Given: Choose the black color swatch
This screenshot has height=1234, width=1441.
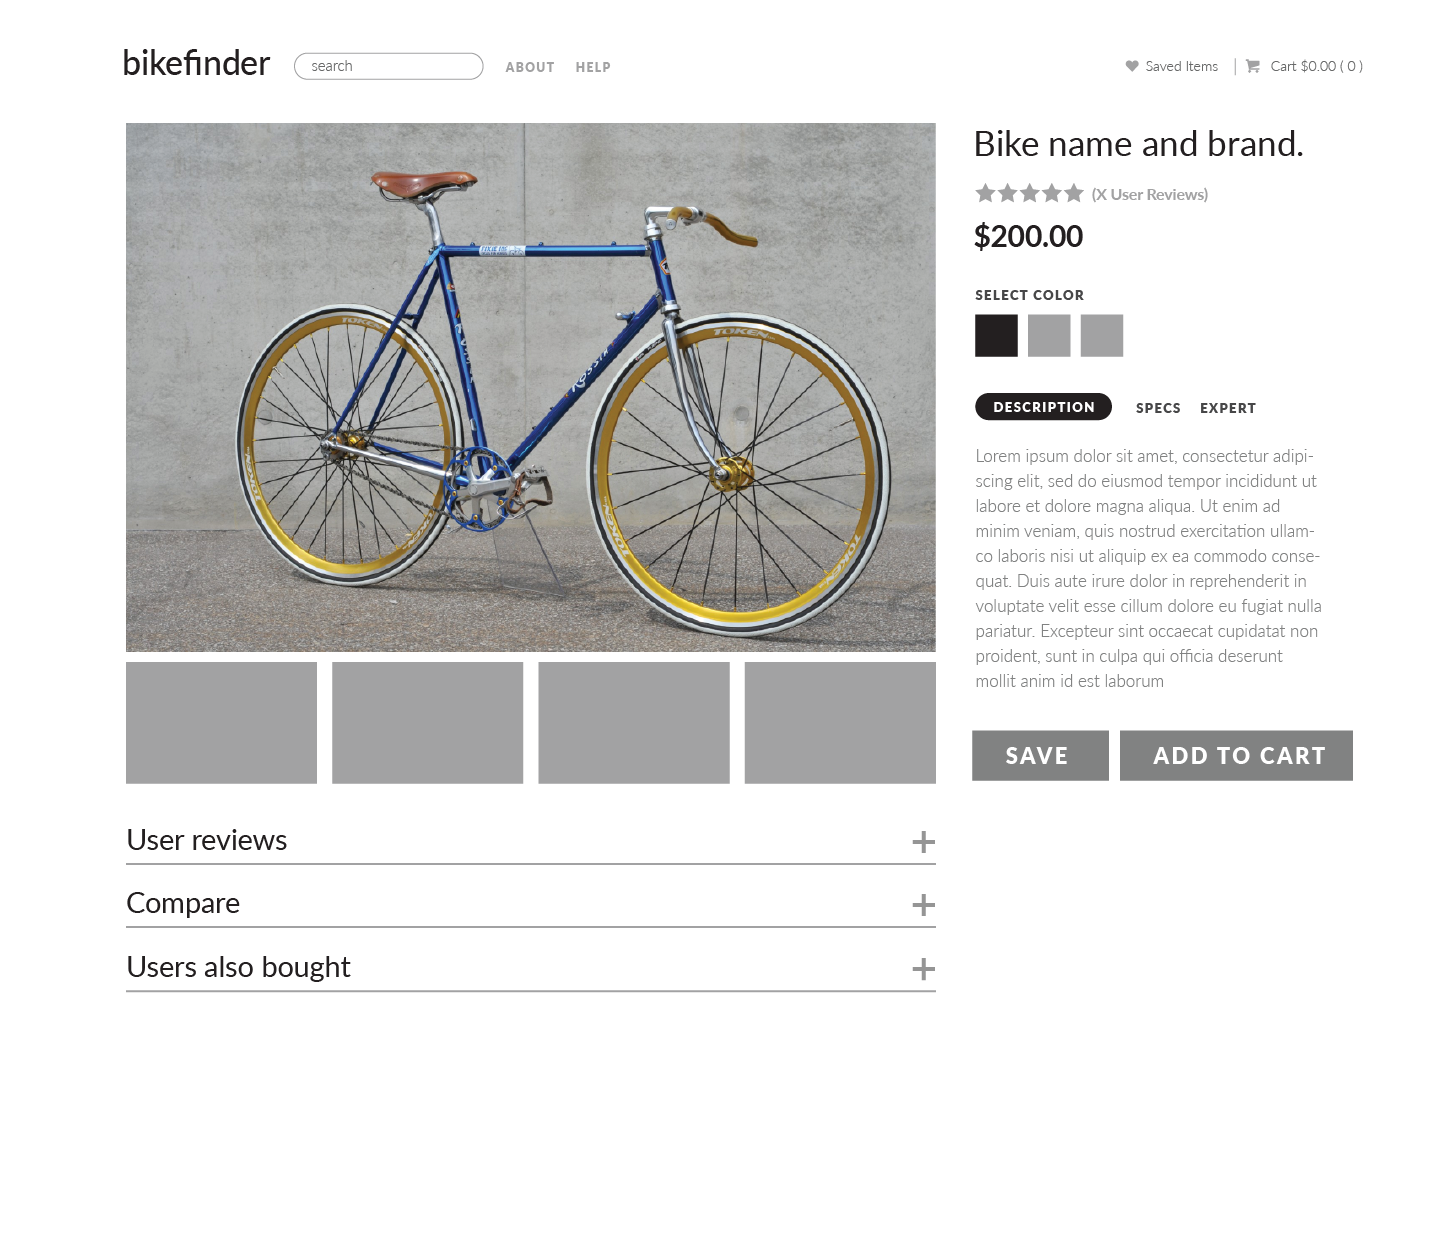Looking at the screenshot, I should (x=996, y=336).
